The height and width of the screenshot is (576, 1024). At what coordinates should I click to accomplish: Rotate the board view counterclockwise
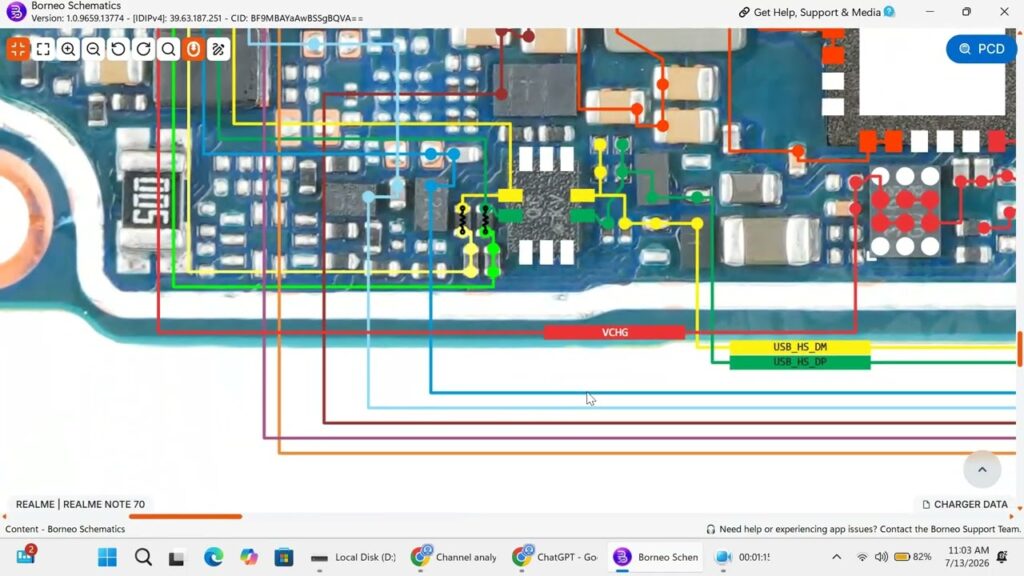click(x=118, y=49)
